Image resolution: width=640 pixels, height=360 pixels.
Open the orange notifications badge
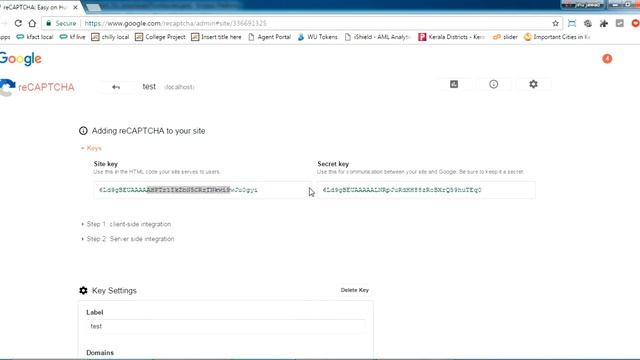[x=607, y=59]
